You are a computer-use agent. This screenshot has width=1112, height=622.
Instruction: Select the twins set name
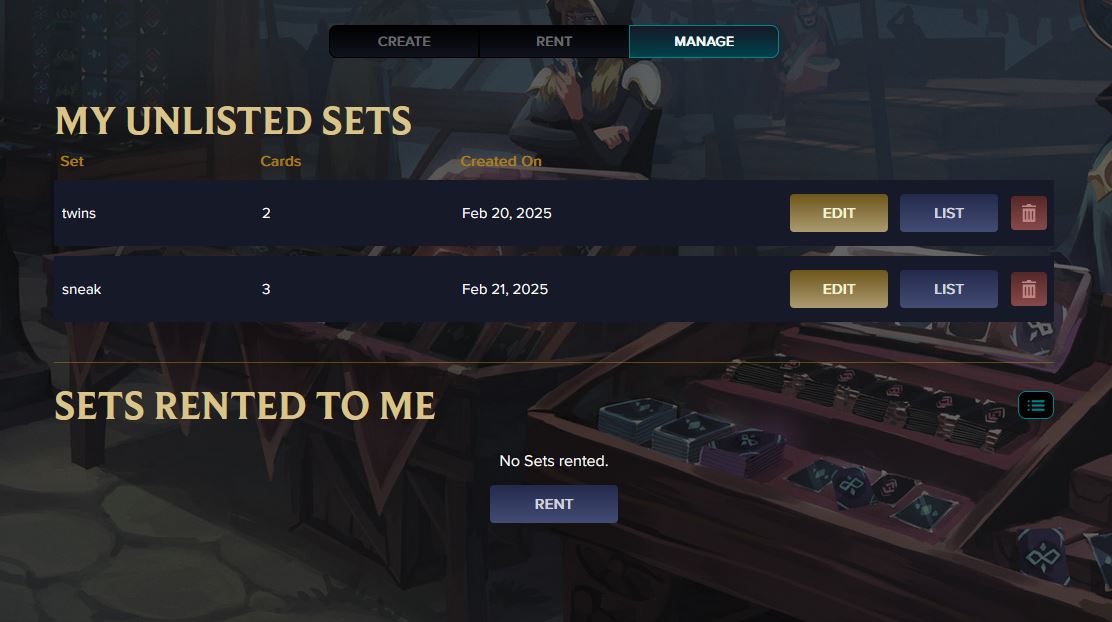point(79,213)
